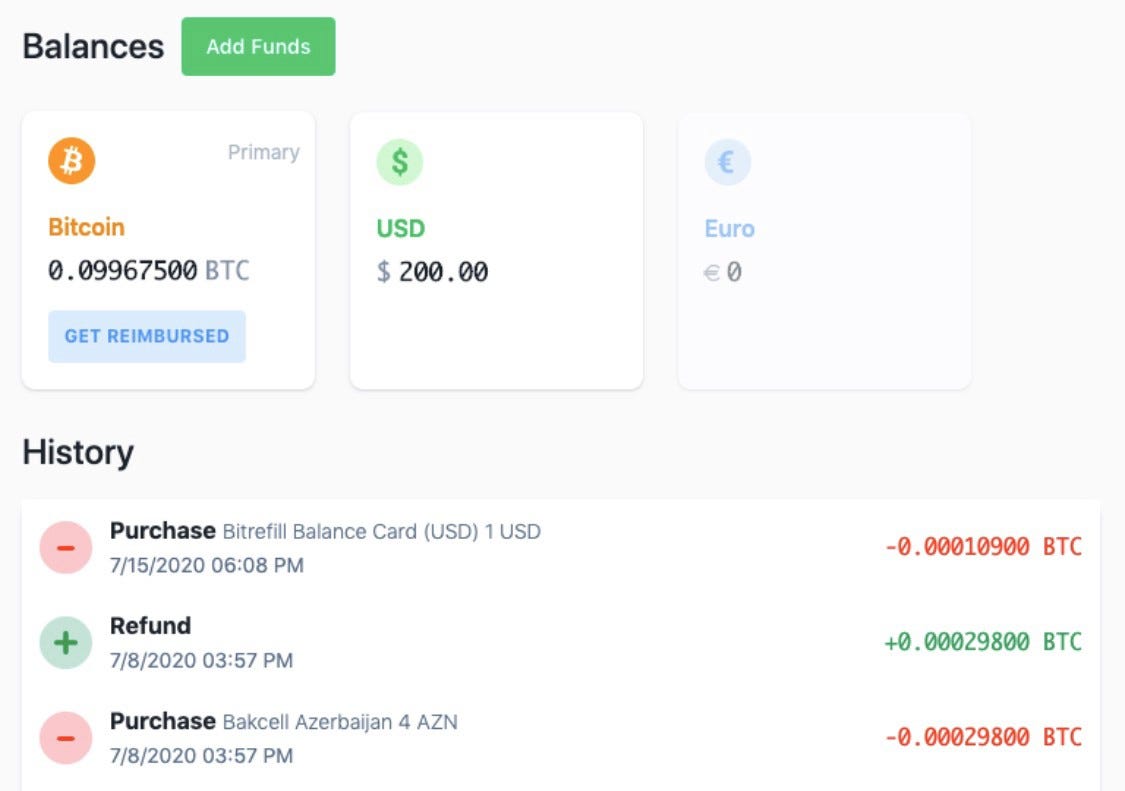Click the Add Funds button

point(258,45)
